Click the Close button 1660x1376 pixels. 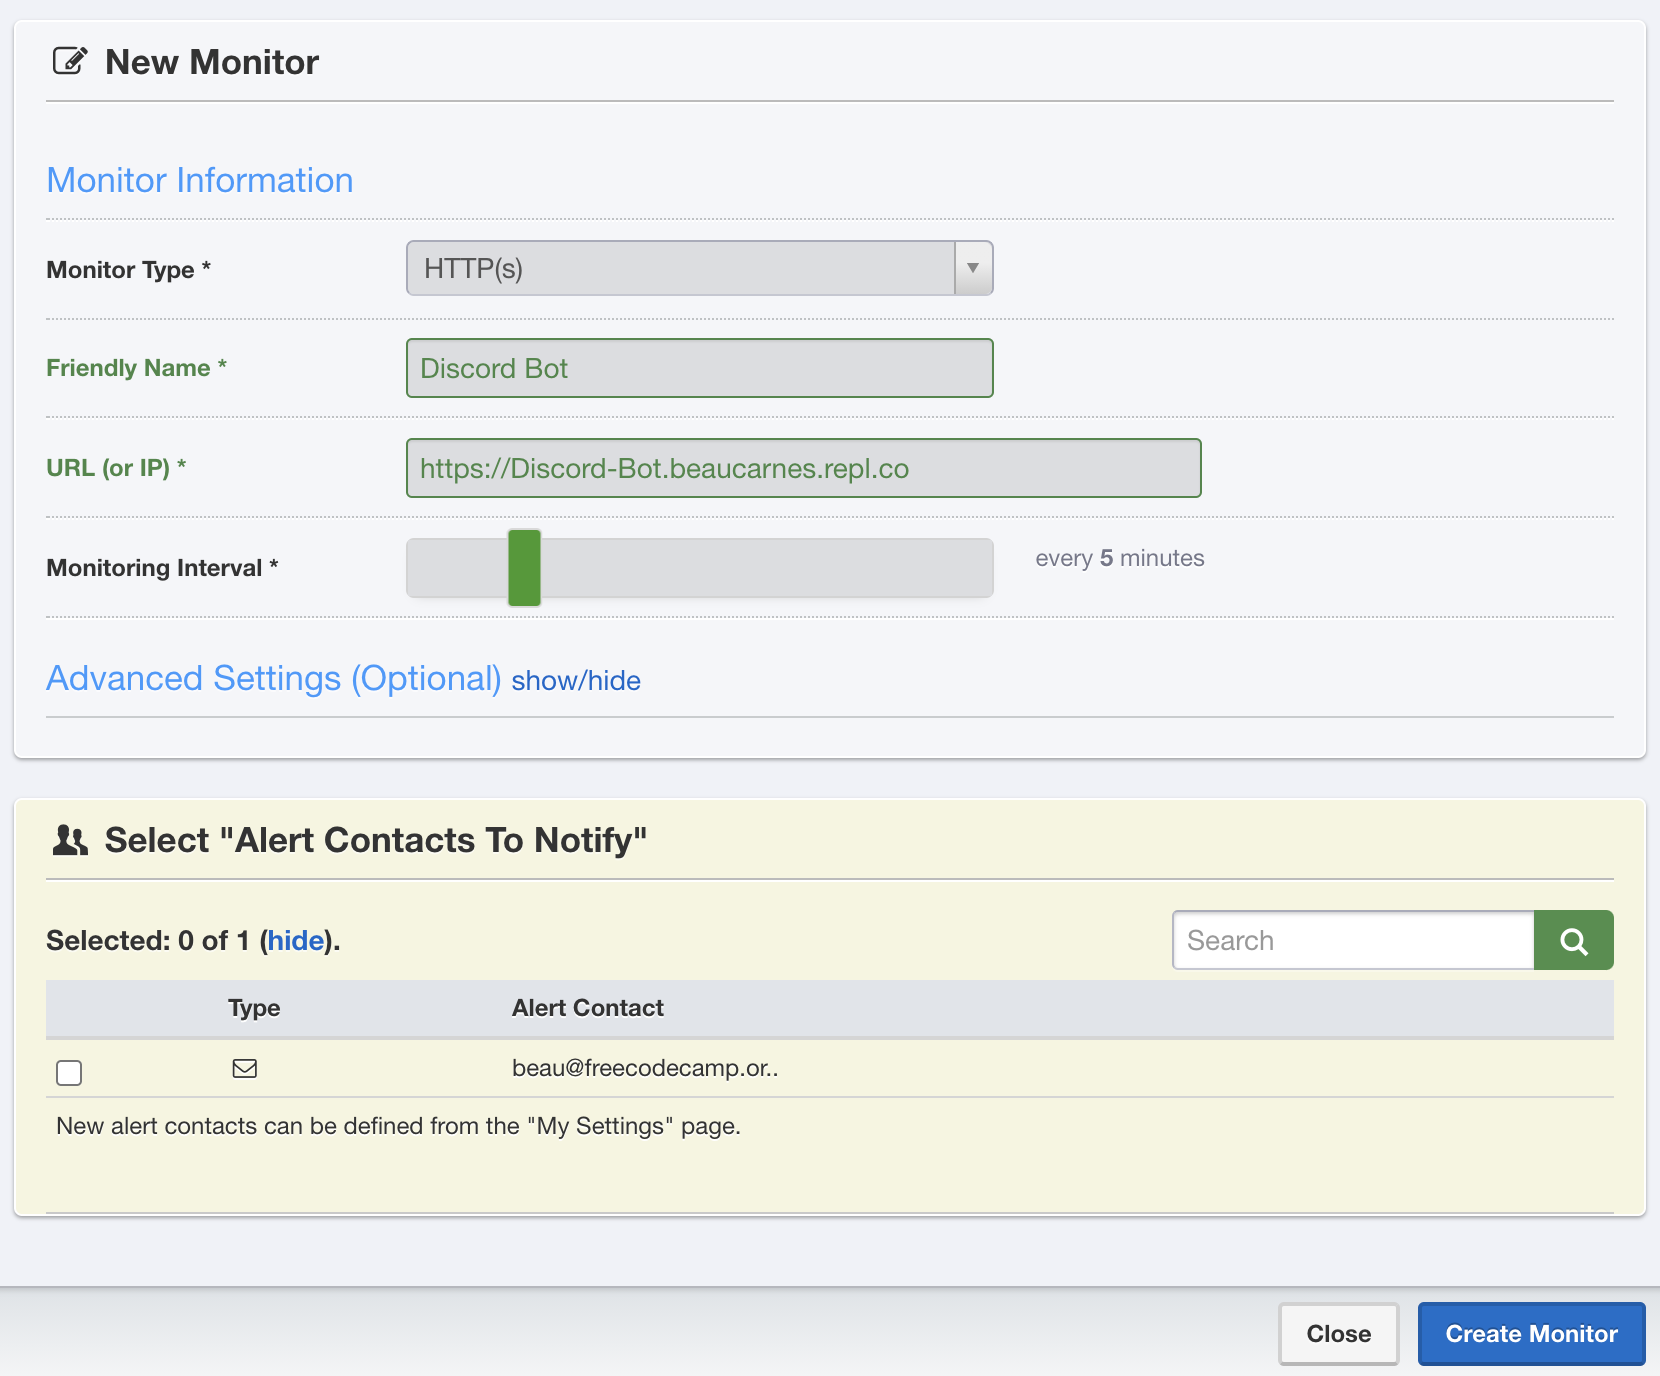pos(1338,1334)
